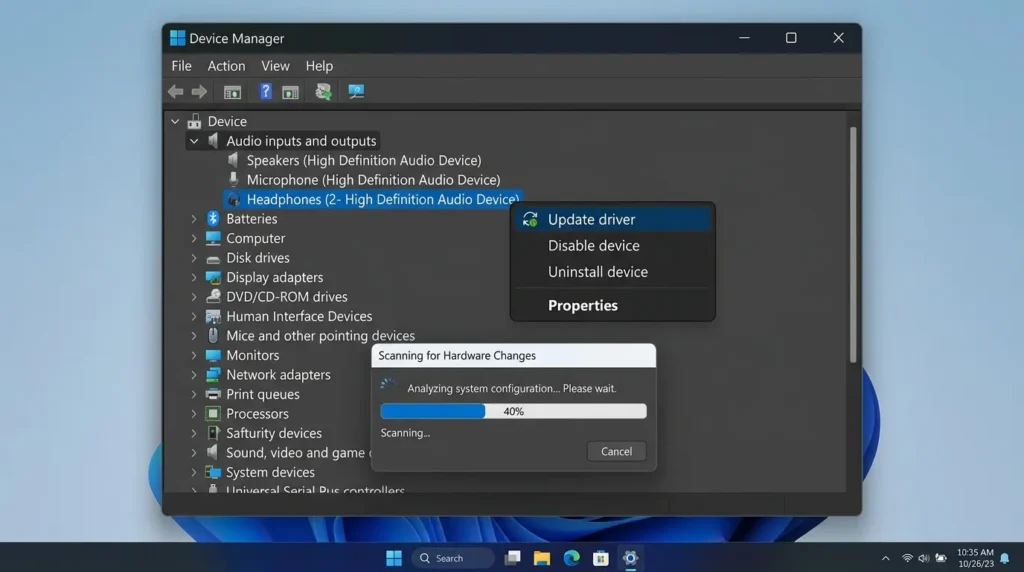
Task: Expand the Monitors category
Action: [x=194, y=356]
